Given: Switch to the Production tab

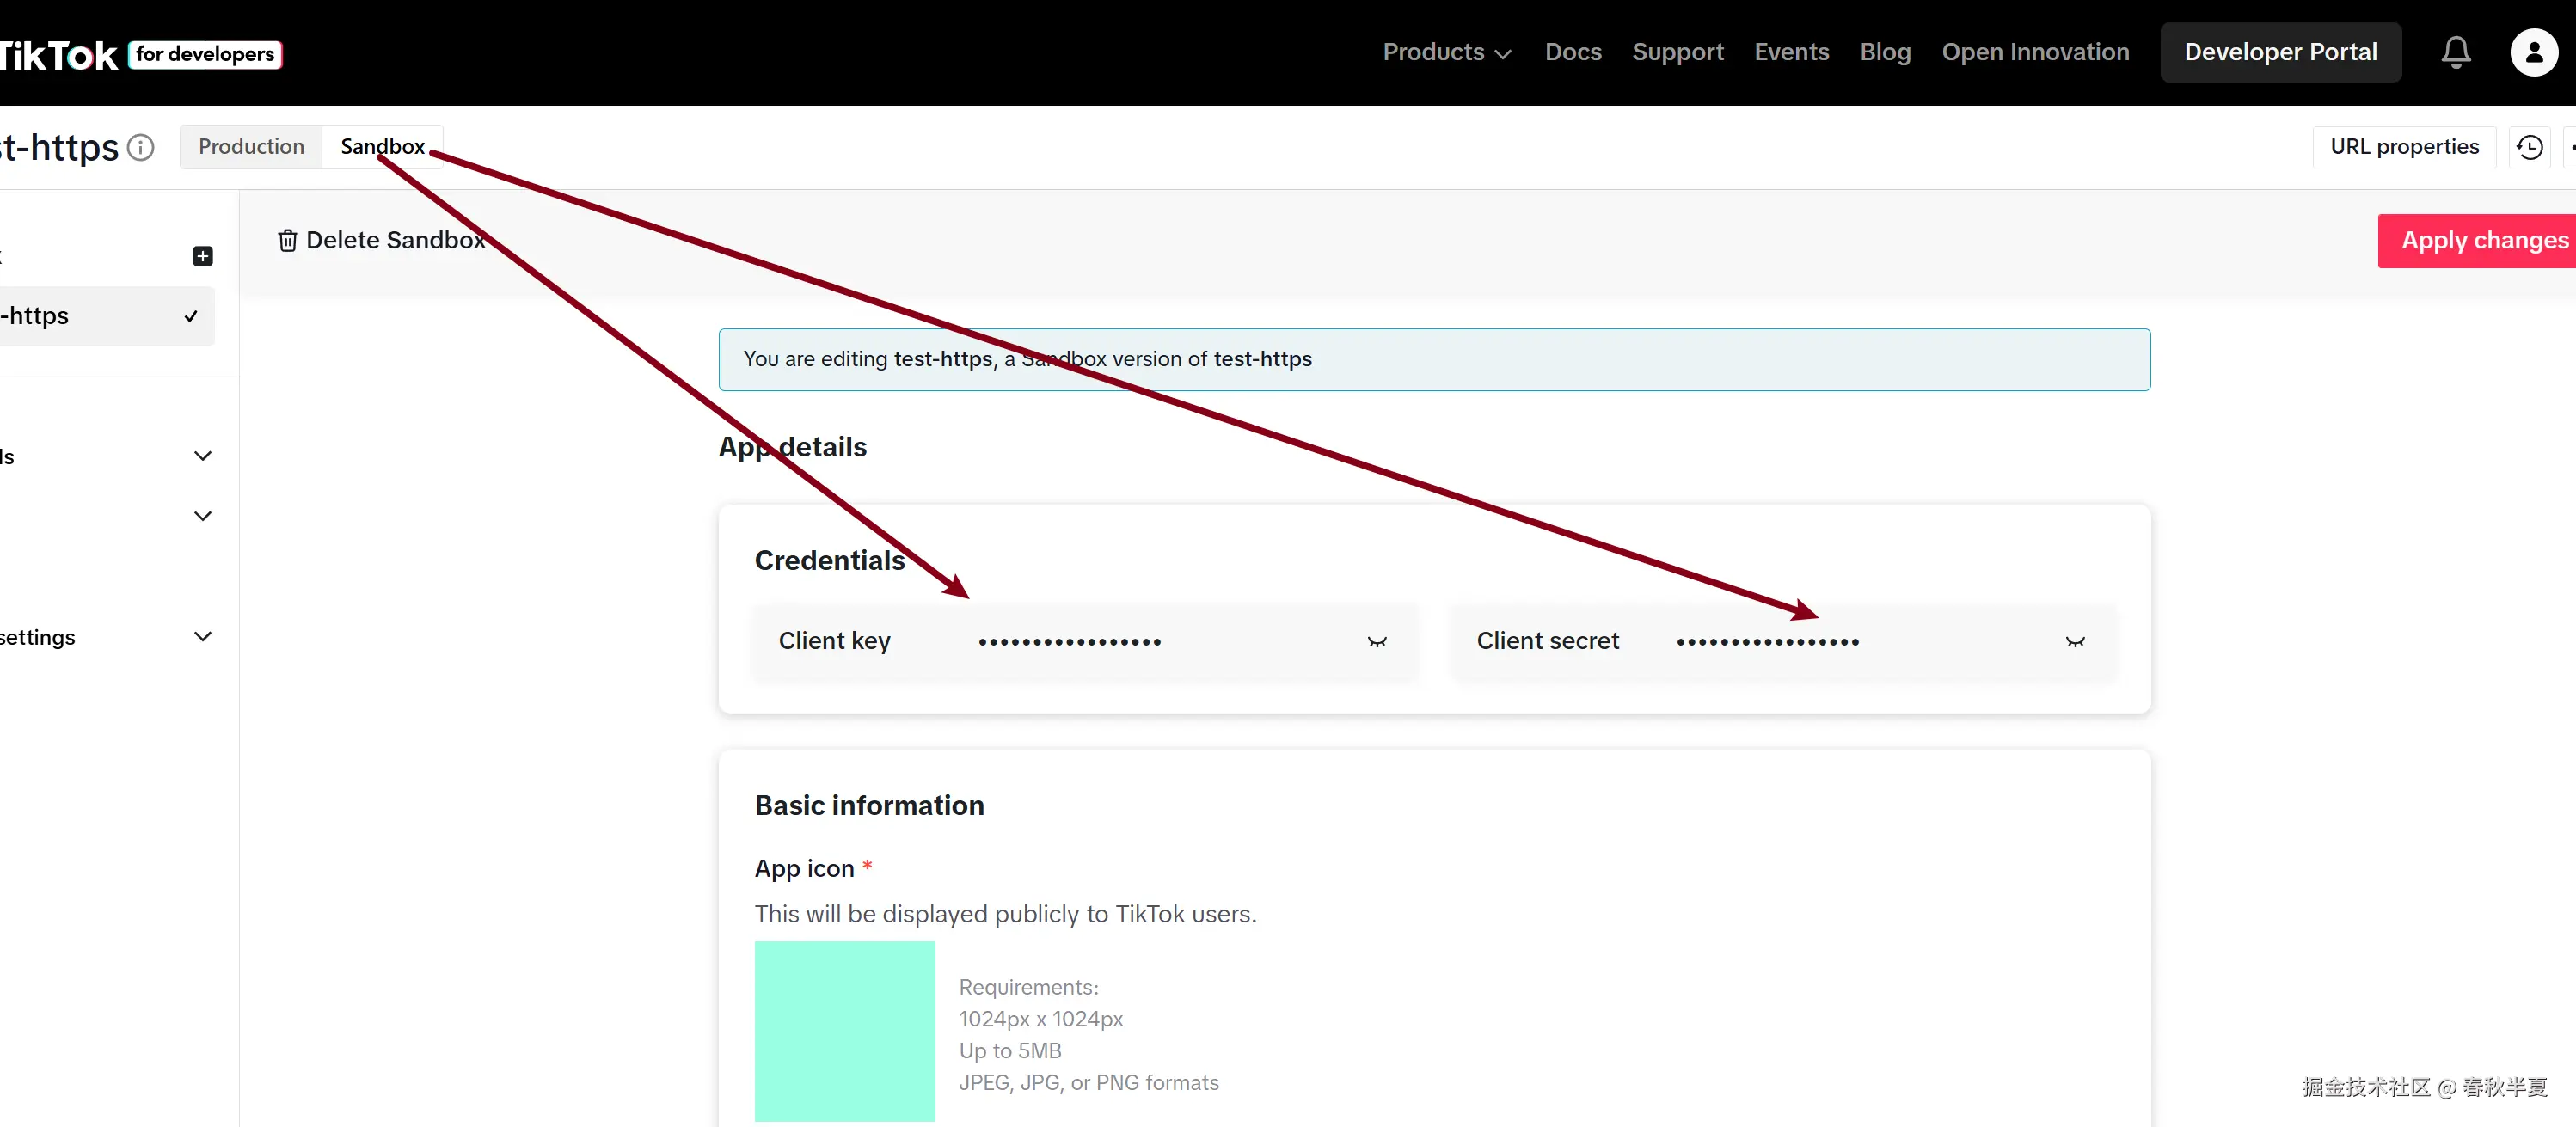Looking at the screenshot, I should [250, 146].
